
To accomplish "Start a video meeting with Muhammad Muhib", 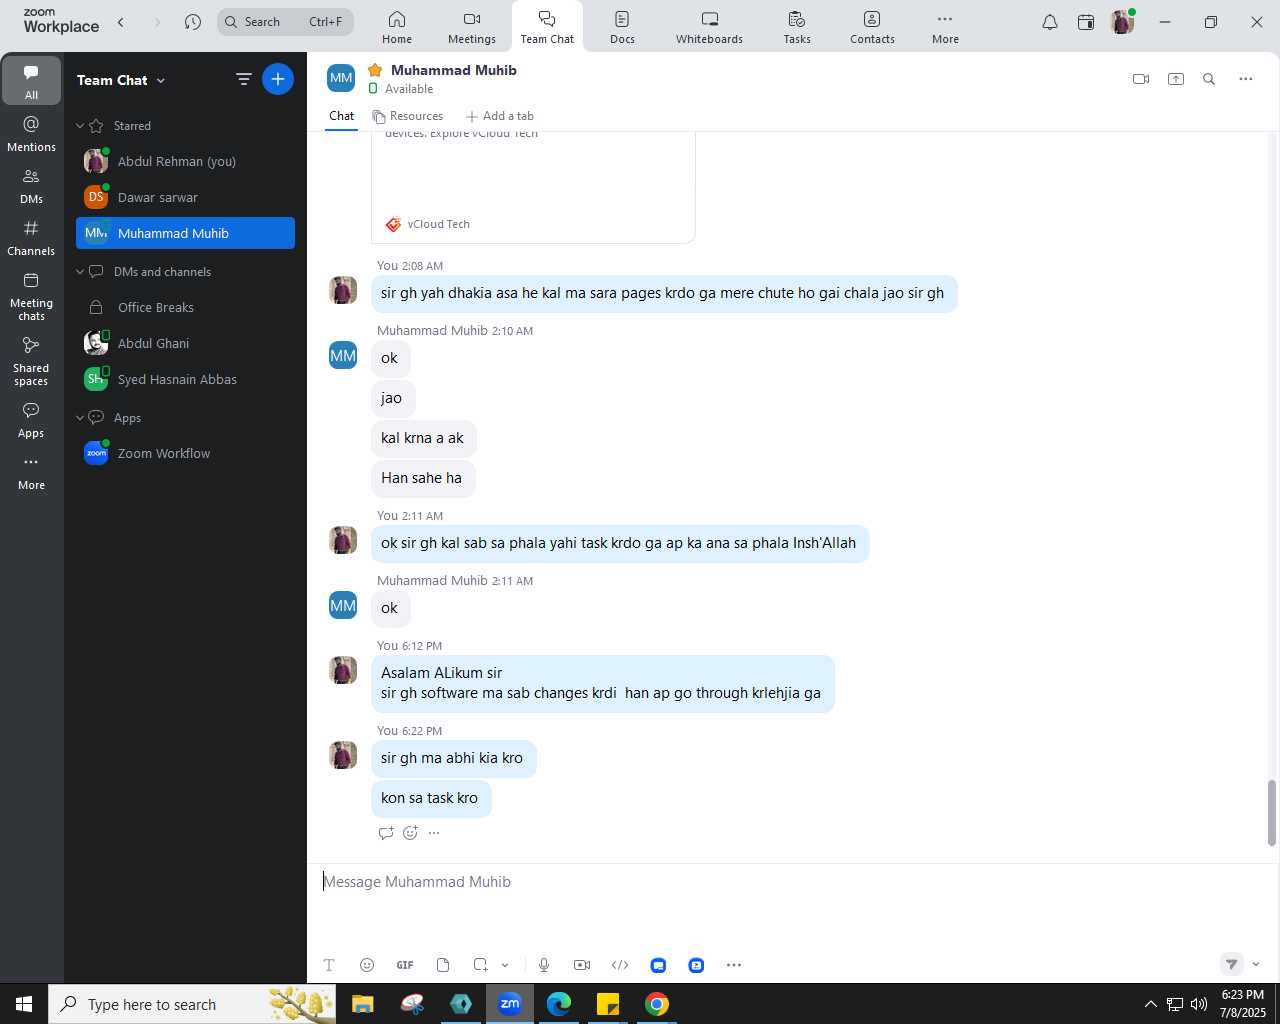I will point(1141,79).
